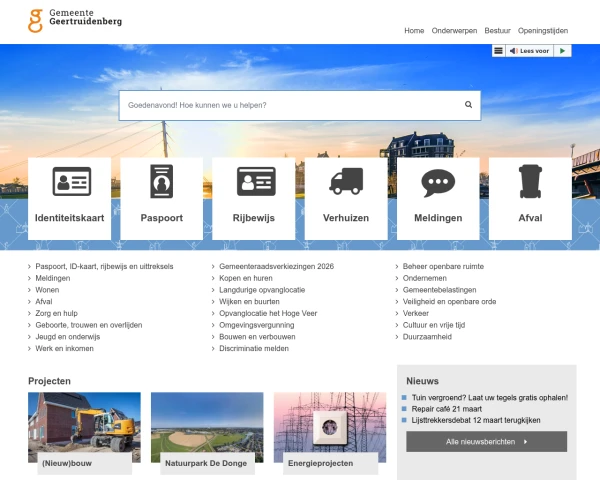Open the Gemeenteraadsverkiezingen 2026 link
This screenshot has width=600, height=480.
(276, 267)
